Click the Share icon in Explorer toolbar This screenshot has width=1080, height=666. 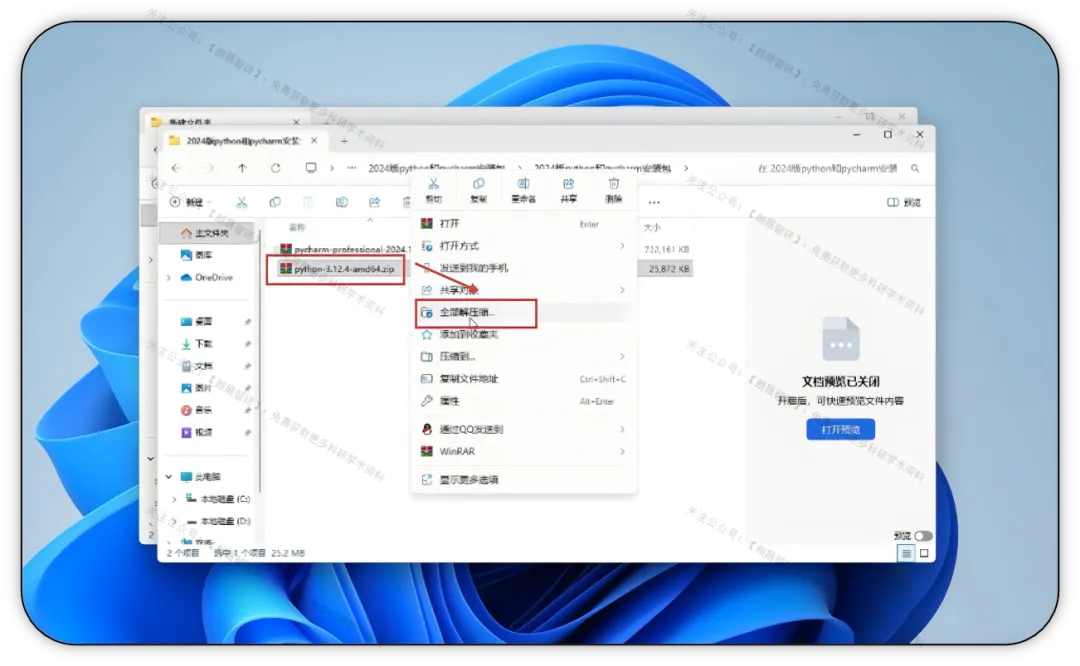(374, 202)
